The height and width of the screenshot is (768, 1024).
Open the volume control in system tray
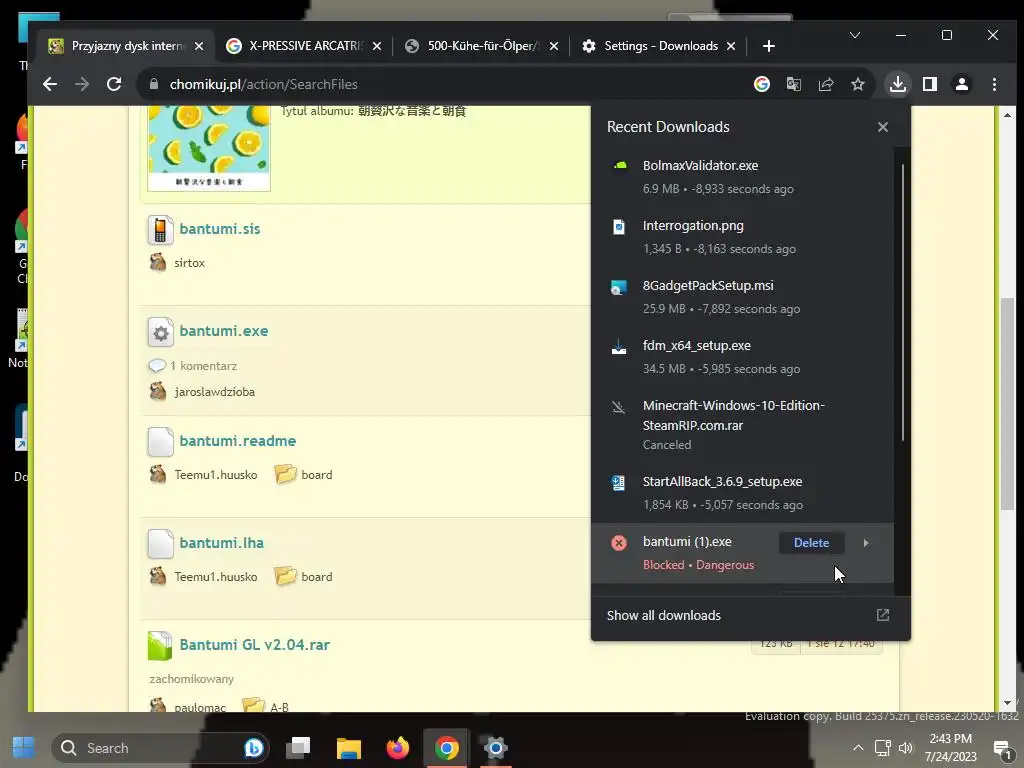(906, 748)
